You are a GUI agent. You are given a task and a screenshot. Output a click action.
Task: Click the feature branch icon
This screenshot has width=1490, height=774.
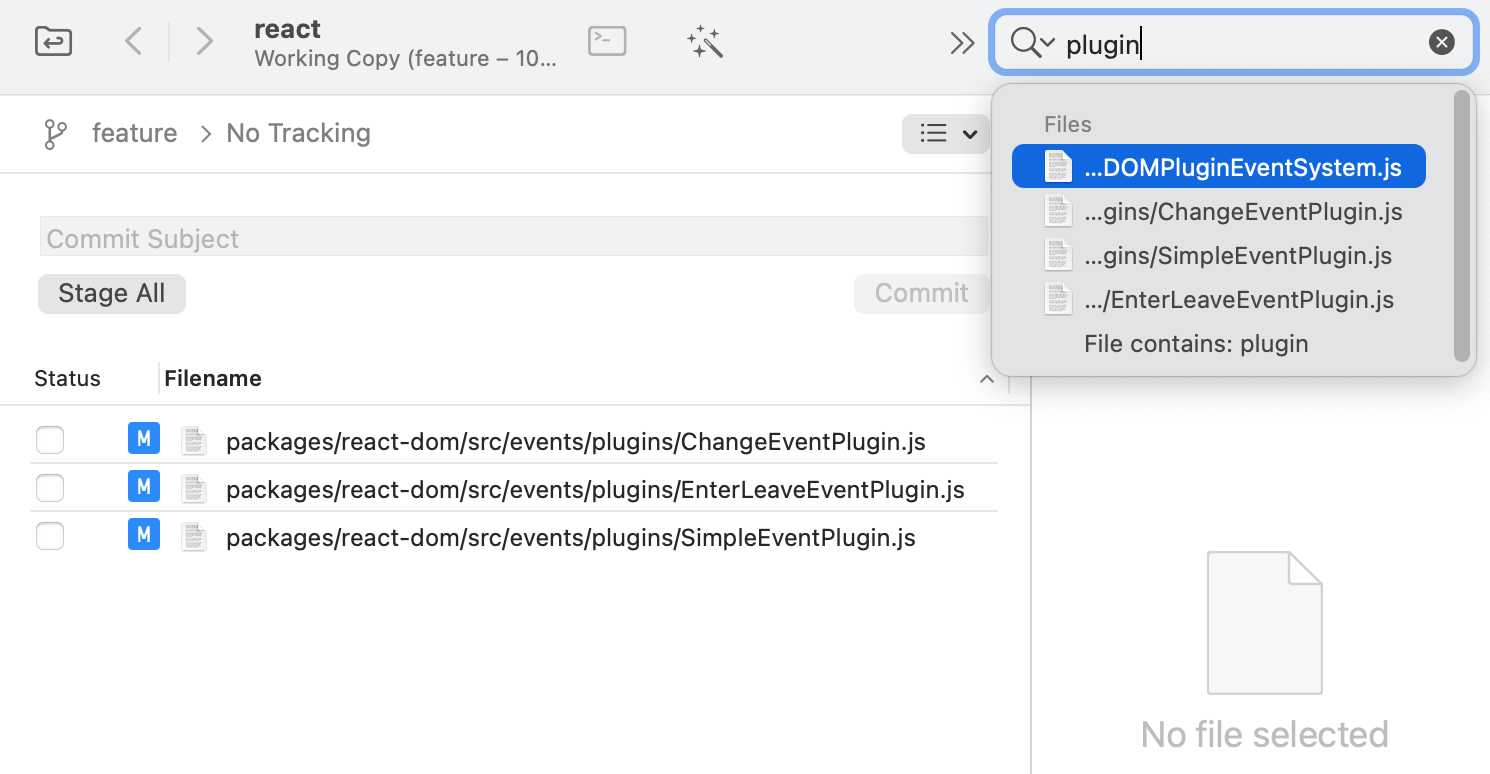[56, 134]
